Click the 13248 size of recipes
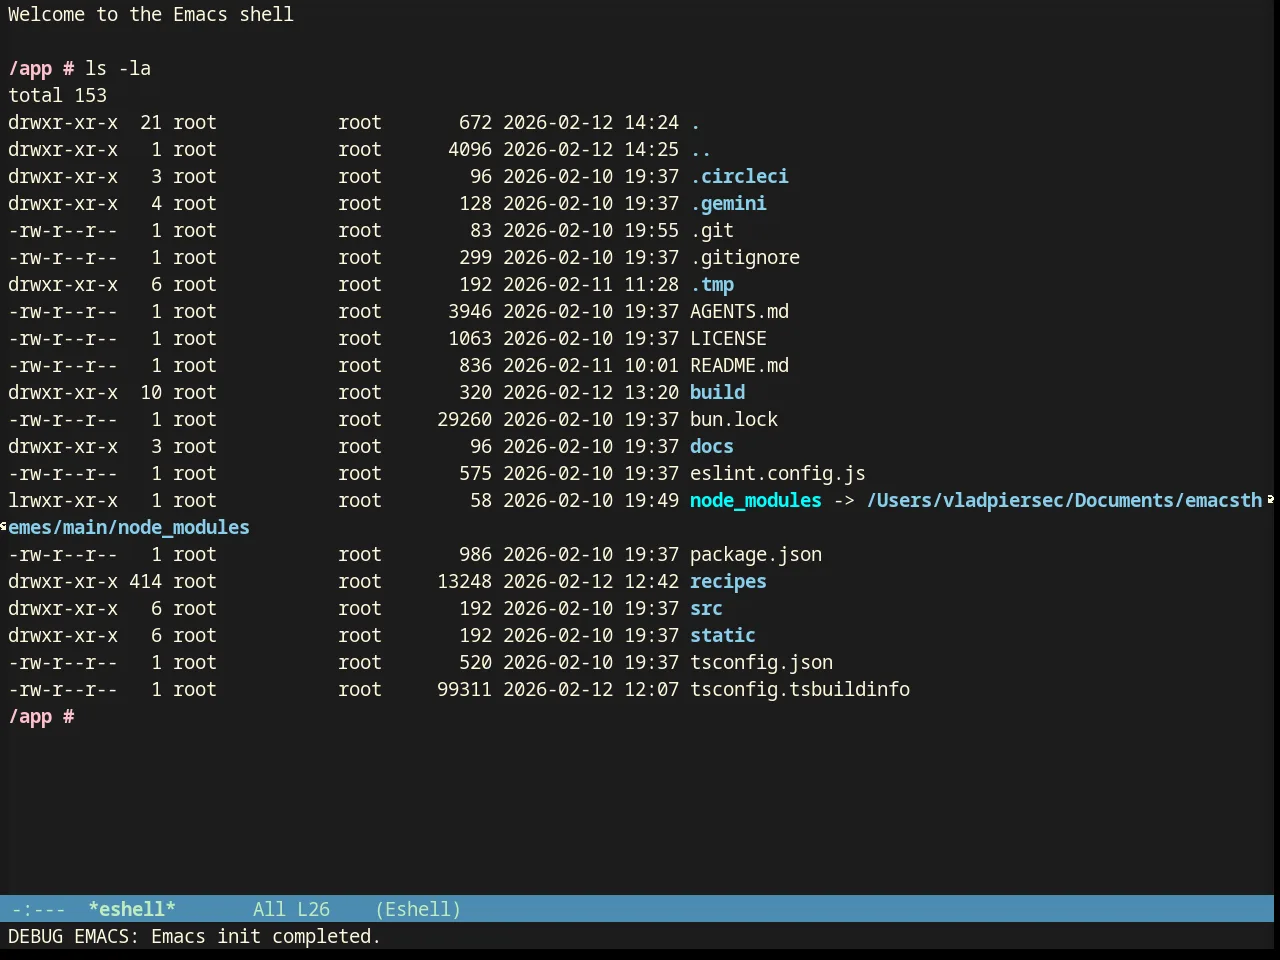 [464, 581]
